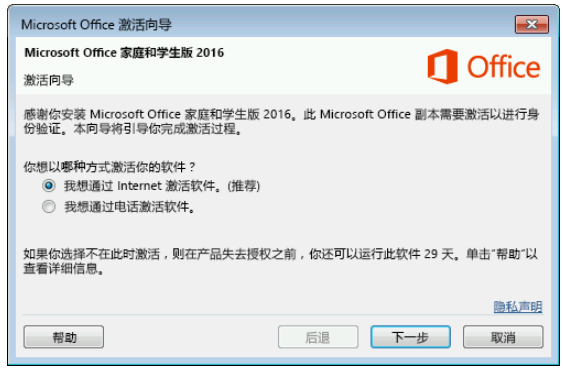The width and height of the screenshot is (563, 369).
Task: Select the Internet activation radio button
Action: pos(49,186)
